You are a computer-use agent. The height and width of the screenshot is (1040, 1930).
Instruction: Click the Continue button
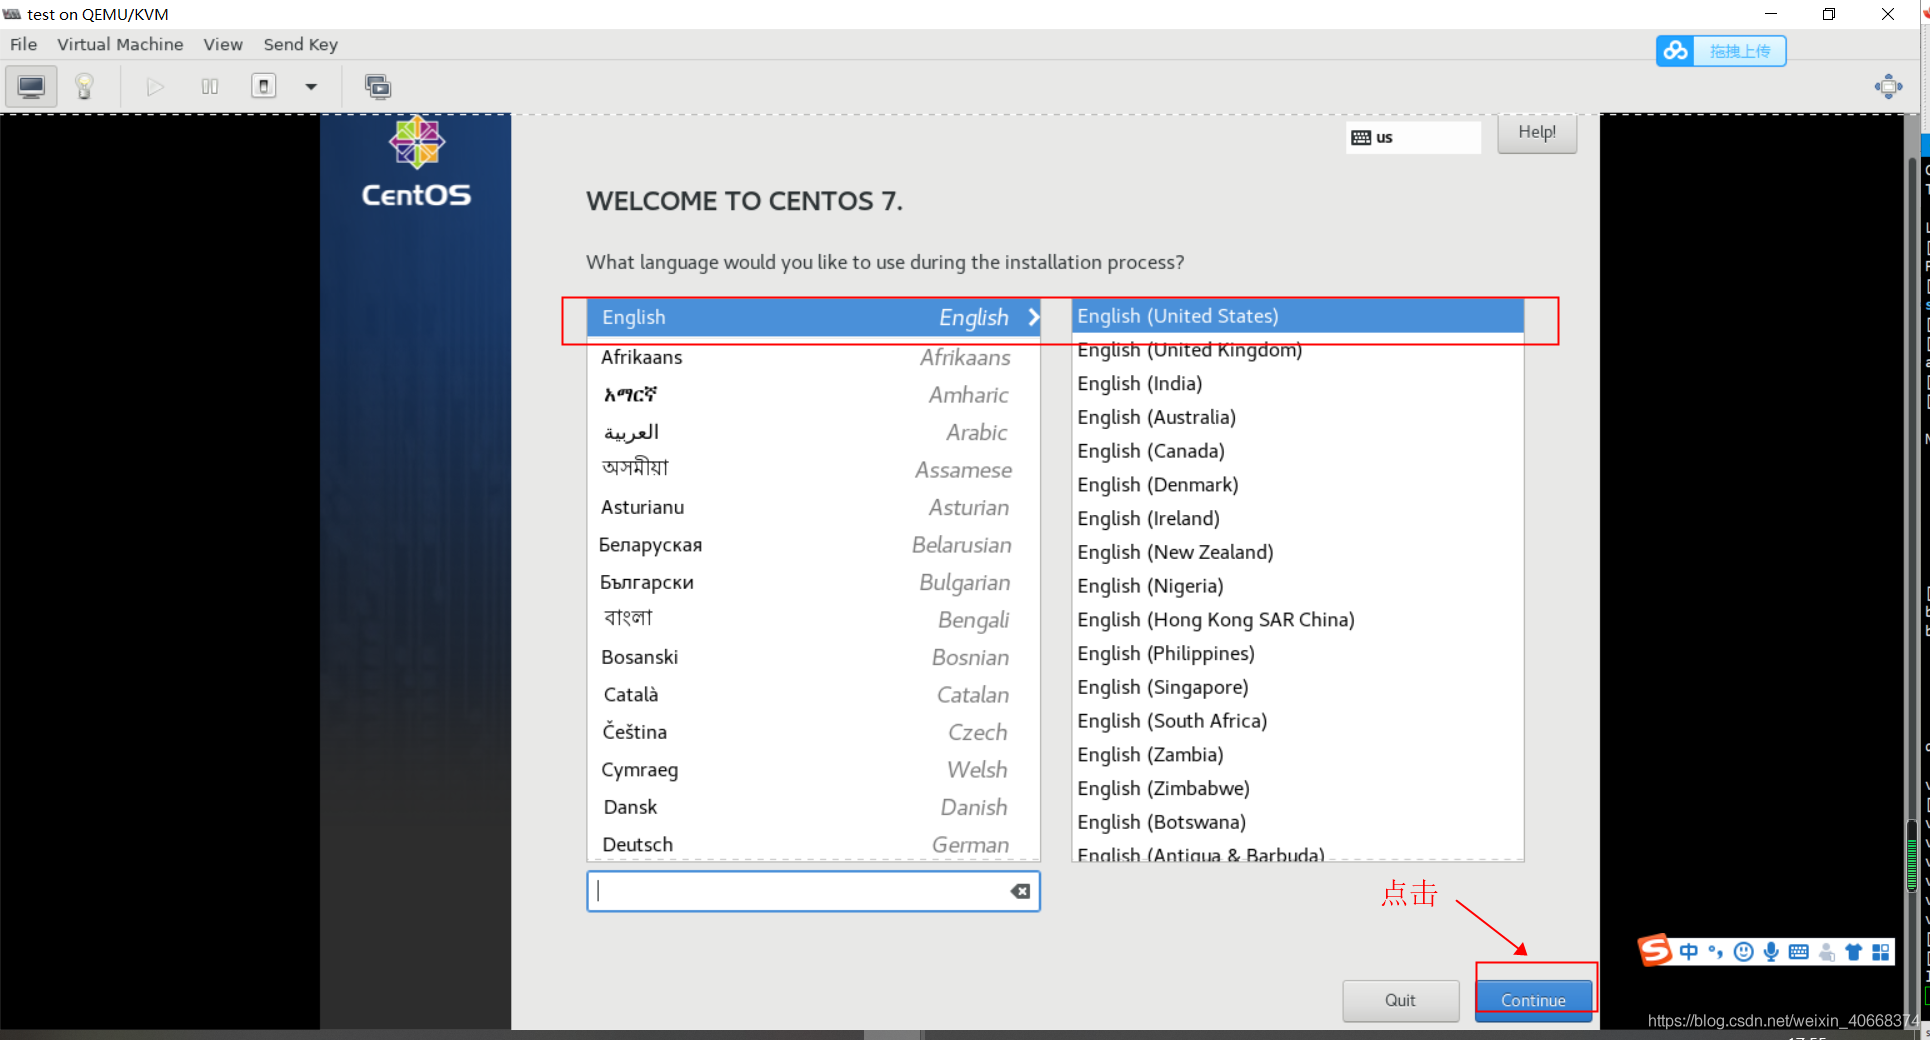(x=1533, y=1000)
